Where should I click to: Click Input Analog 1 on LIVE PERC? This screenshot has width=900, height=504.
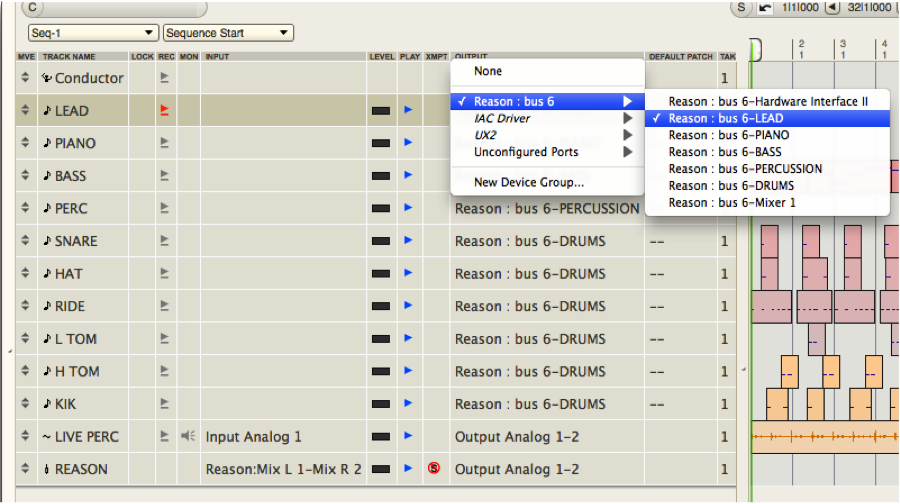[x=253, y=437]
